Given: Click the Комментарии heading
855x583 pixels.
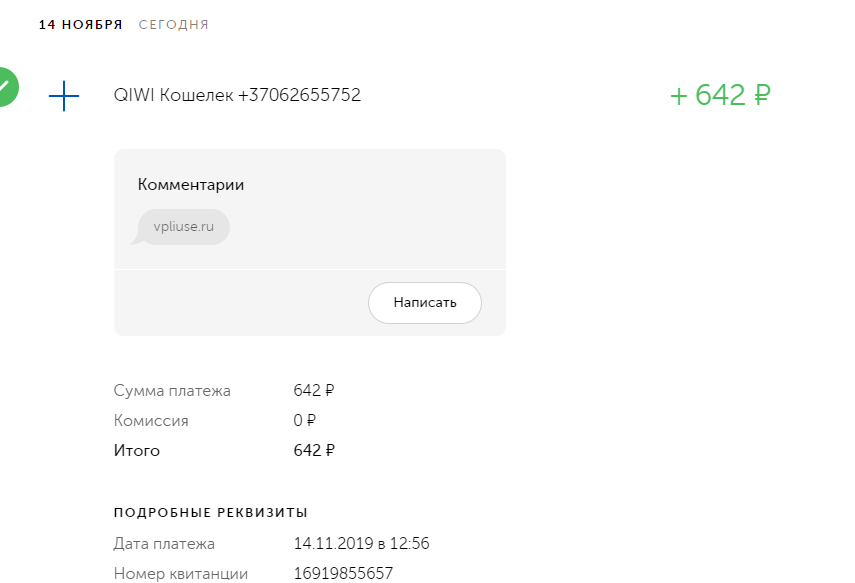Looking at the screenshot, I should (191, 184).
